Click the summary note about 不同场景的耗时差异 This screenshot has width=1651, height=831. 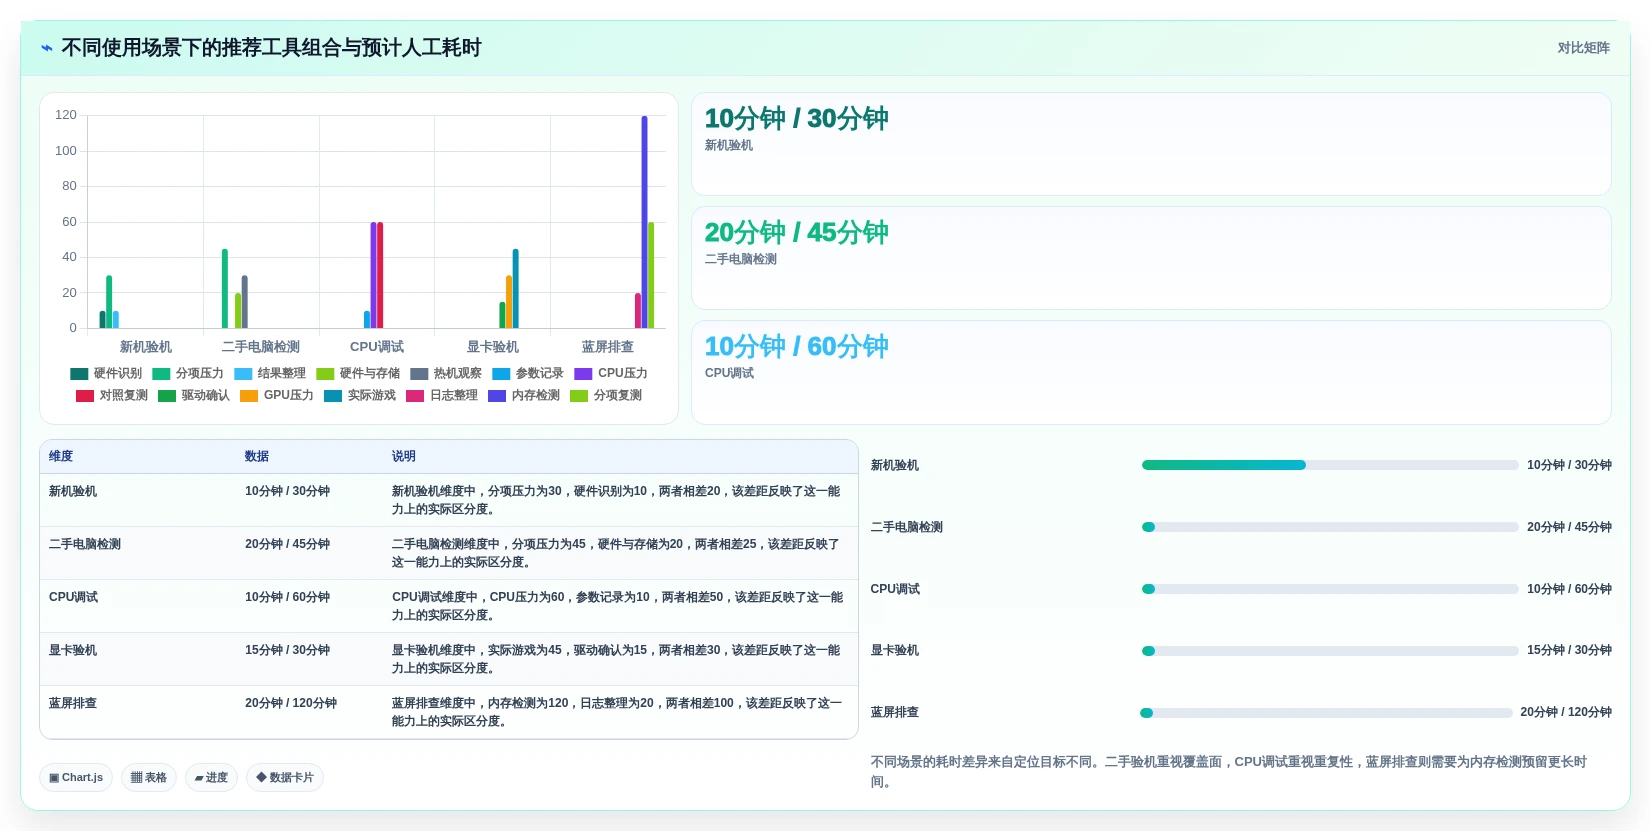click(x=1229, y=772)
